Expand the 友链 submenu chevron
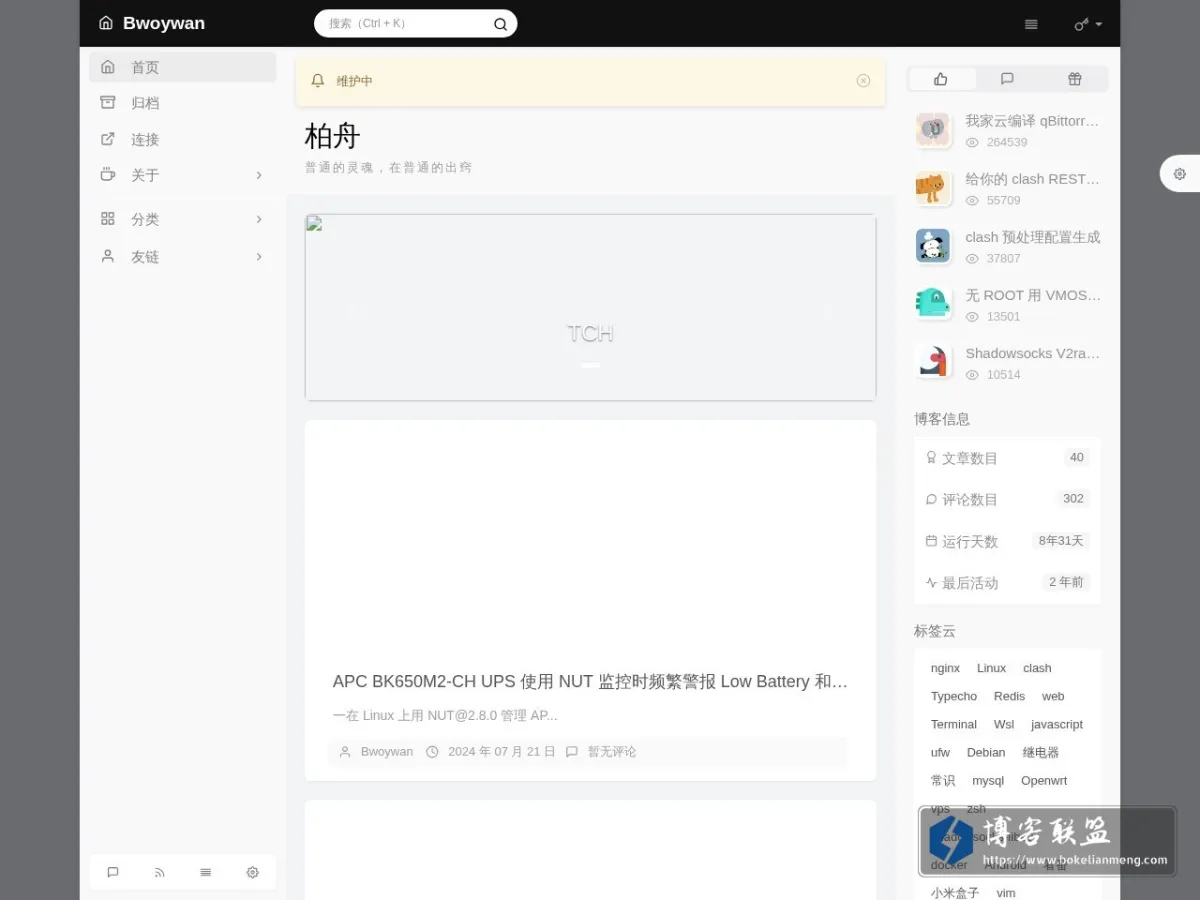Screen dimensions: 1200x900 coord(259,257)
